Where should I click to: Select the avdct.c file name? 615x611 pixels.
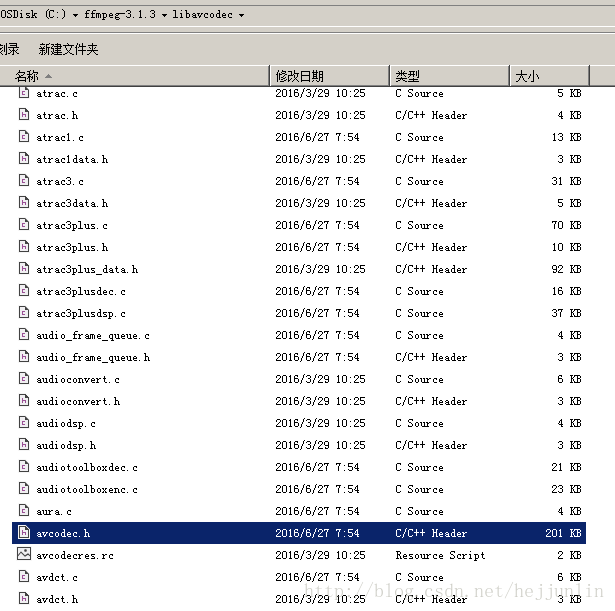click(x=57, y=577)
